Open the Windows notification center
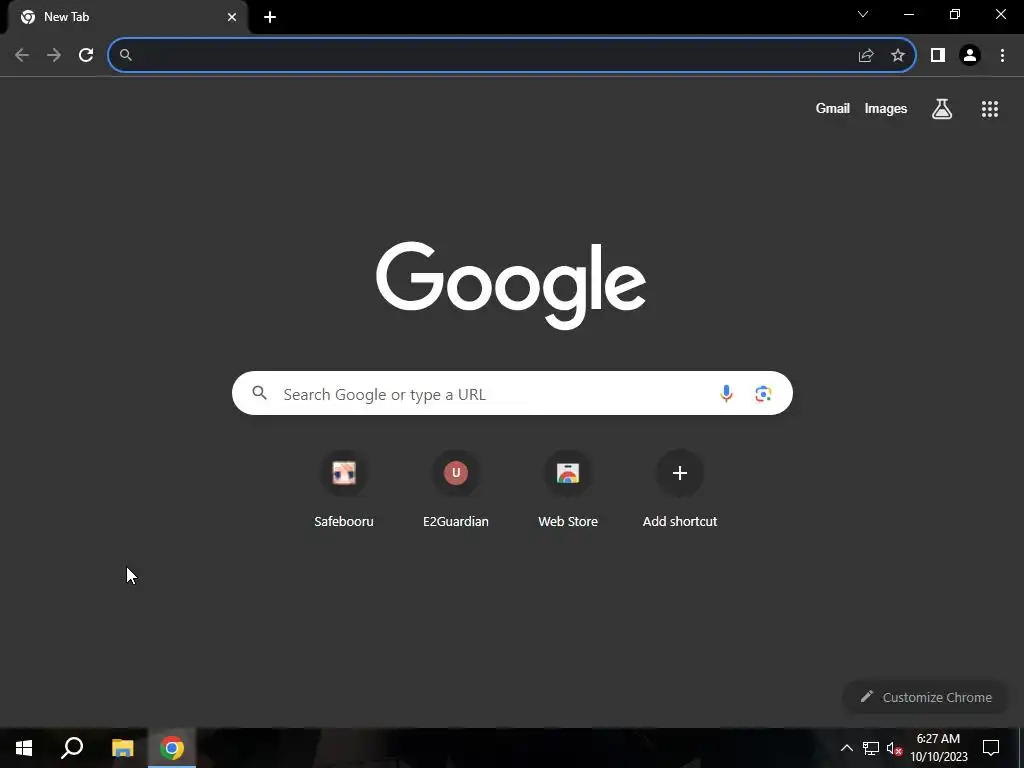The height and width of the screenshot is (768, 1024). point(991,748)
